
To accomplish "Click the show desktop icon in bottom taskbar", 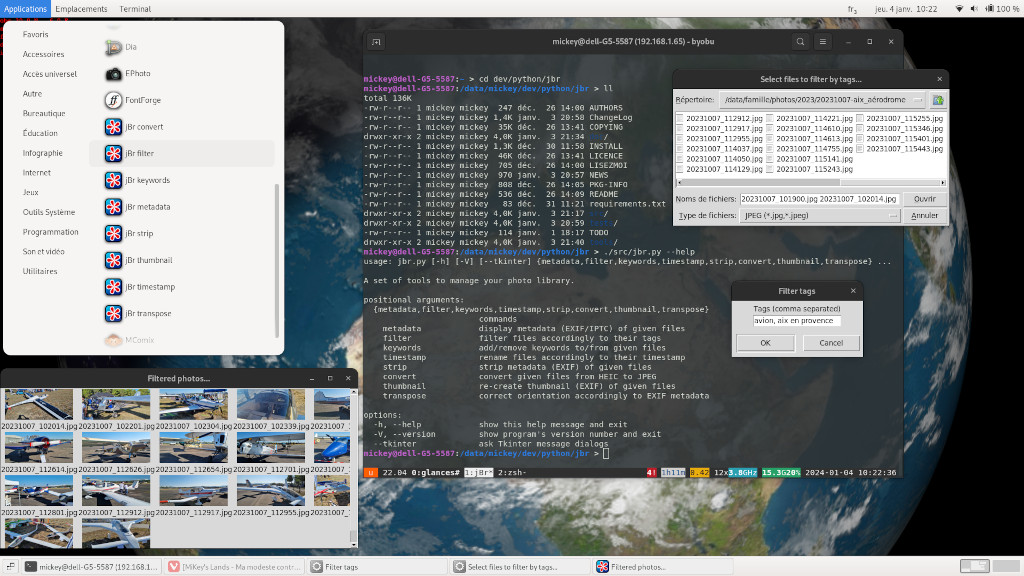I will click(x=10, y=567).
